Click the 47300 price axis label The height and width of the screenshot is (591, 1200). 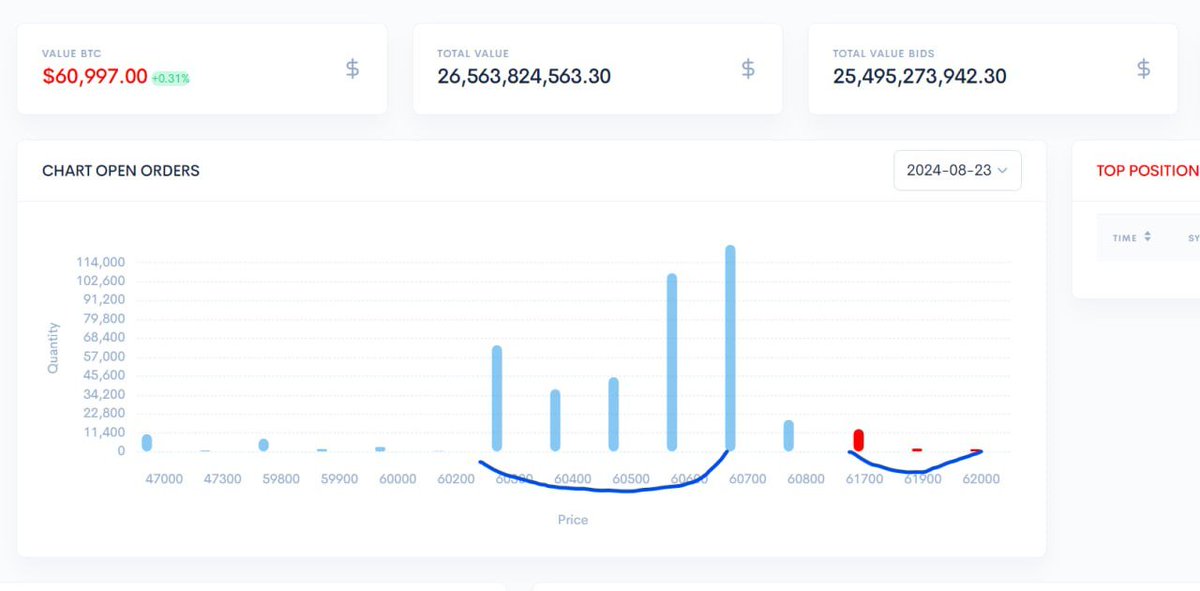click(x=222, y=479)
